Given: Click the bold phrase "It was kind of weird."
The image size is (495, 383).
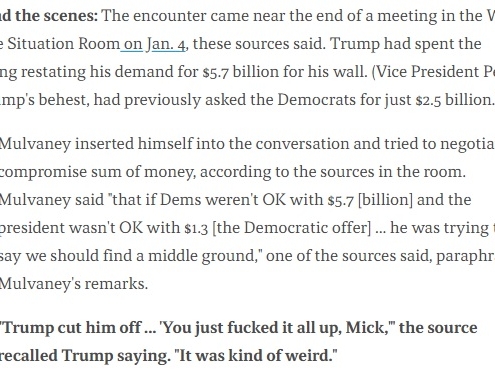Looking at the screenshot, I should coord(256,356).
